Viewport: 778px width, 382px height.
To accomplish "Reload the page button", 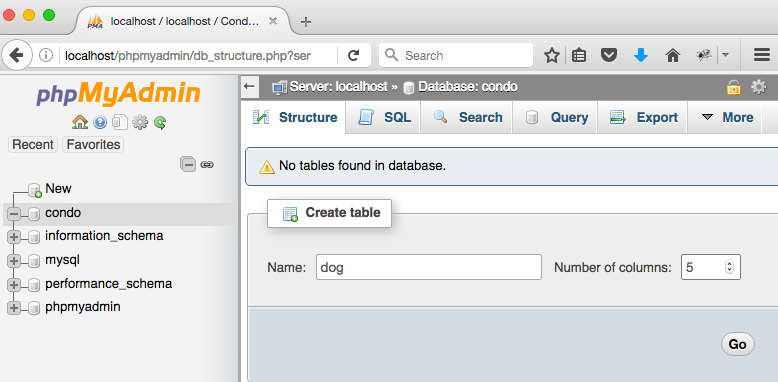I will (x=353, y=55).
